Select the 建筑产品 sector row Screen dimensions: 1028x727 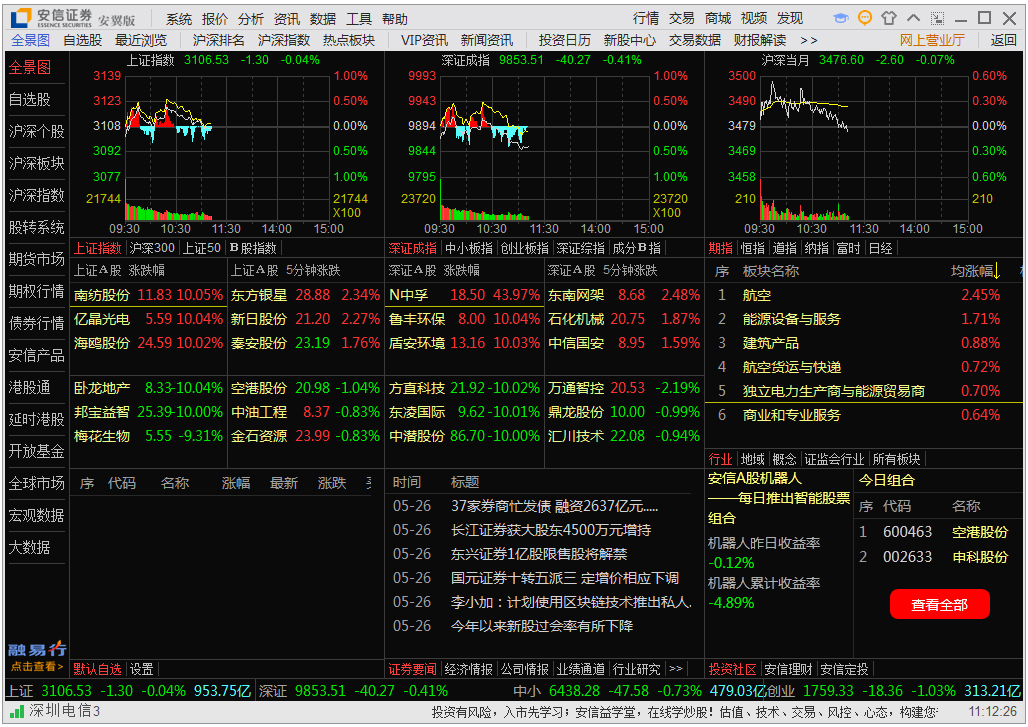tap(863, 344)
